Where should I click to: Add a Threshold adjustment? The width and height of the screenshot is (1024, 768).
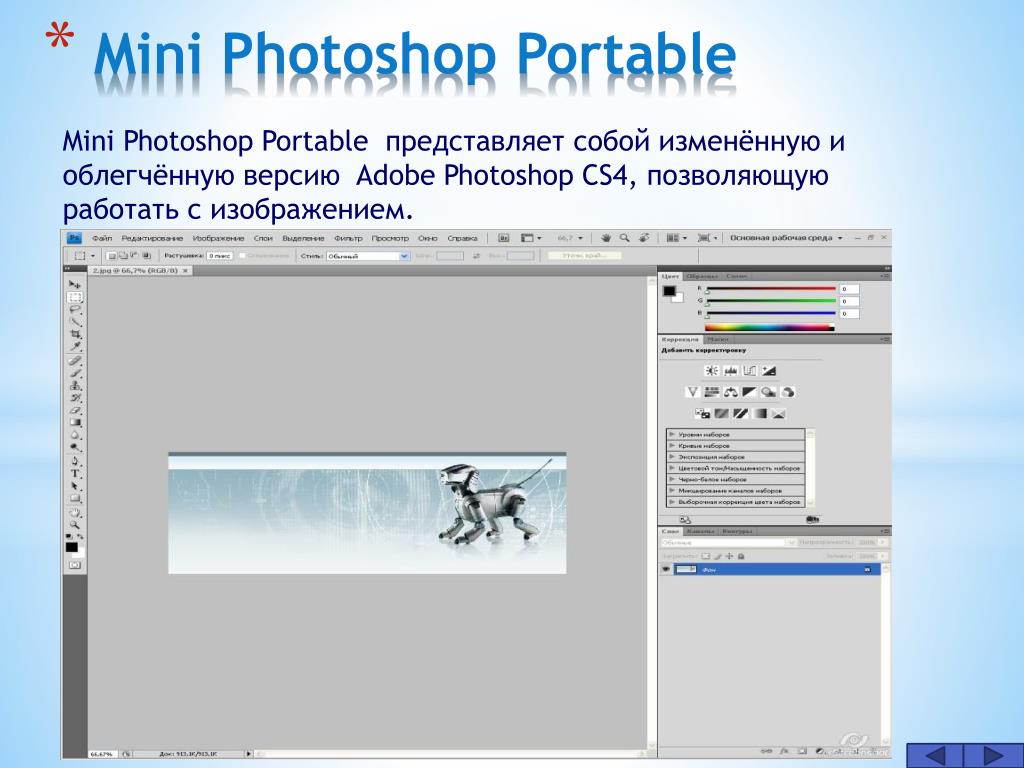741,413
